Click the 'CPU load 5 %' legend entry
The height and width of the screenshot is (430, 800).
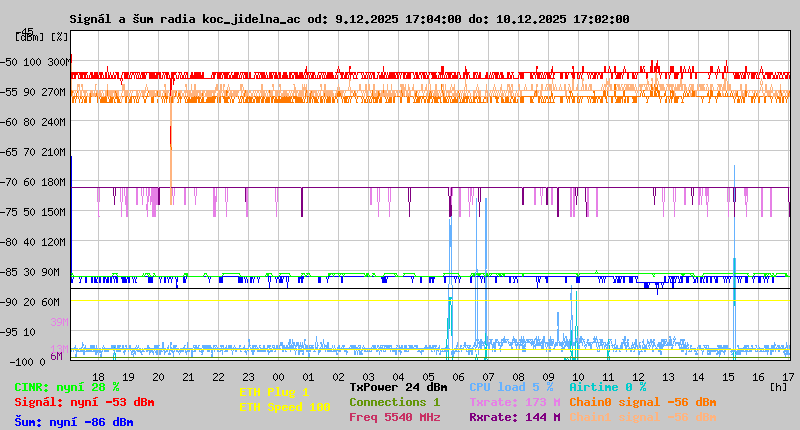(x=512, y=388)
